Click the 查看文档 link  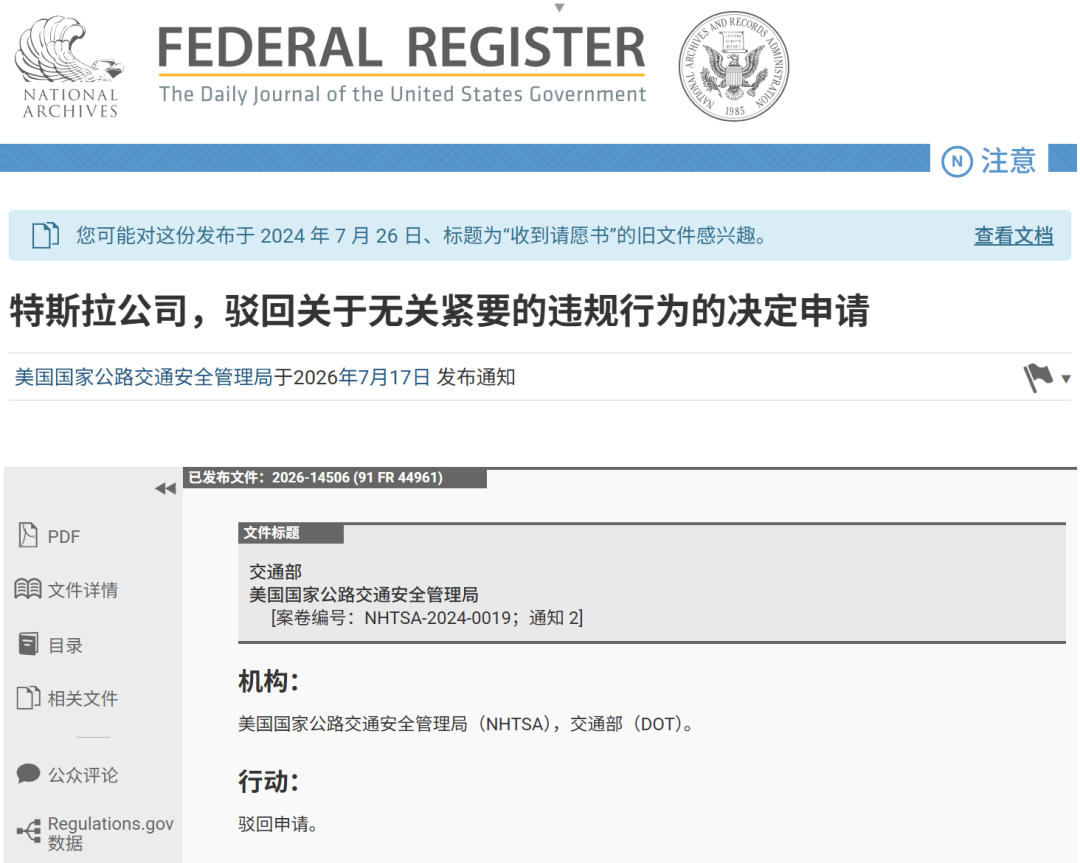[1013, 236]
